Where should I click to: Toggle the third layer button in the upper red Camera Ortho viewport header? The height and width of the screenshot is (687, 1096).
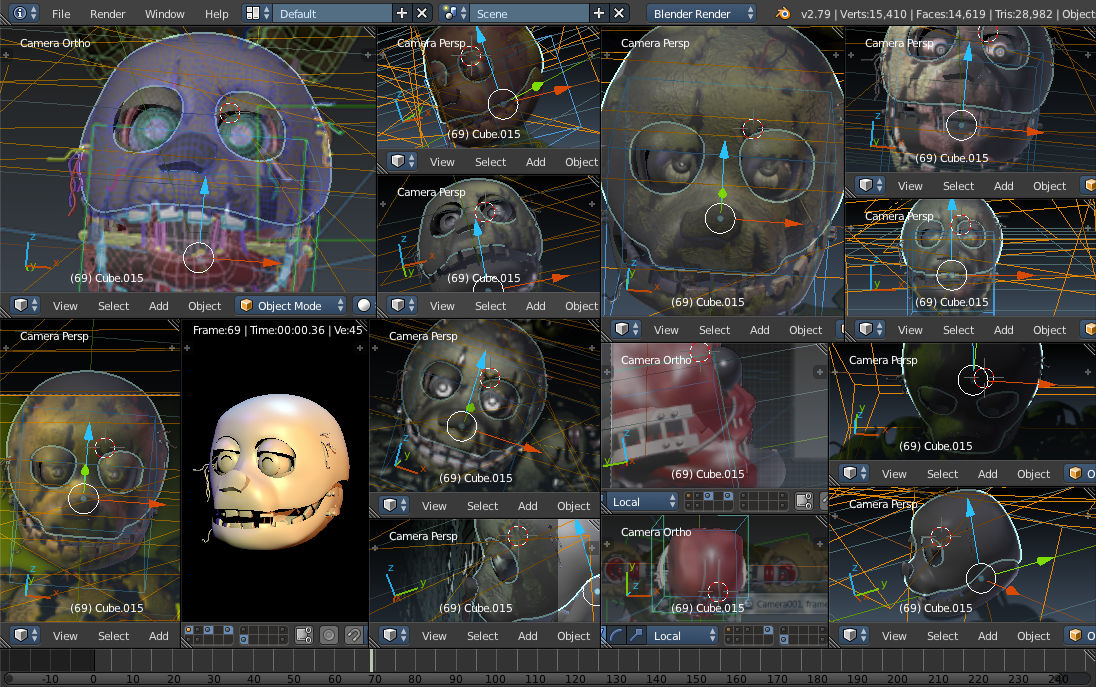[x=708, y=496]
